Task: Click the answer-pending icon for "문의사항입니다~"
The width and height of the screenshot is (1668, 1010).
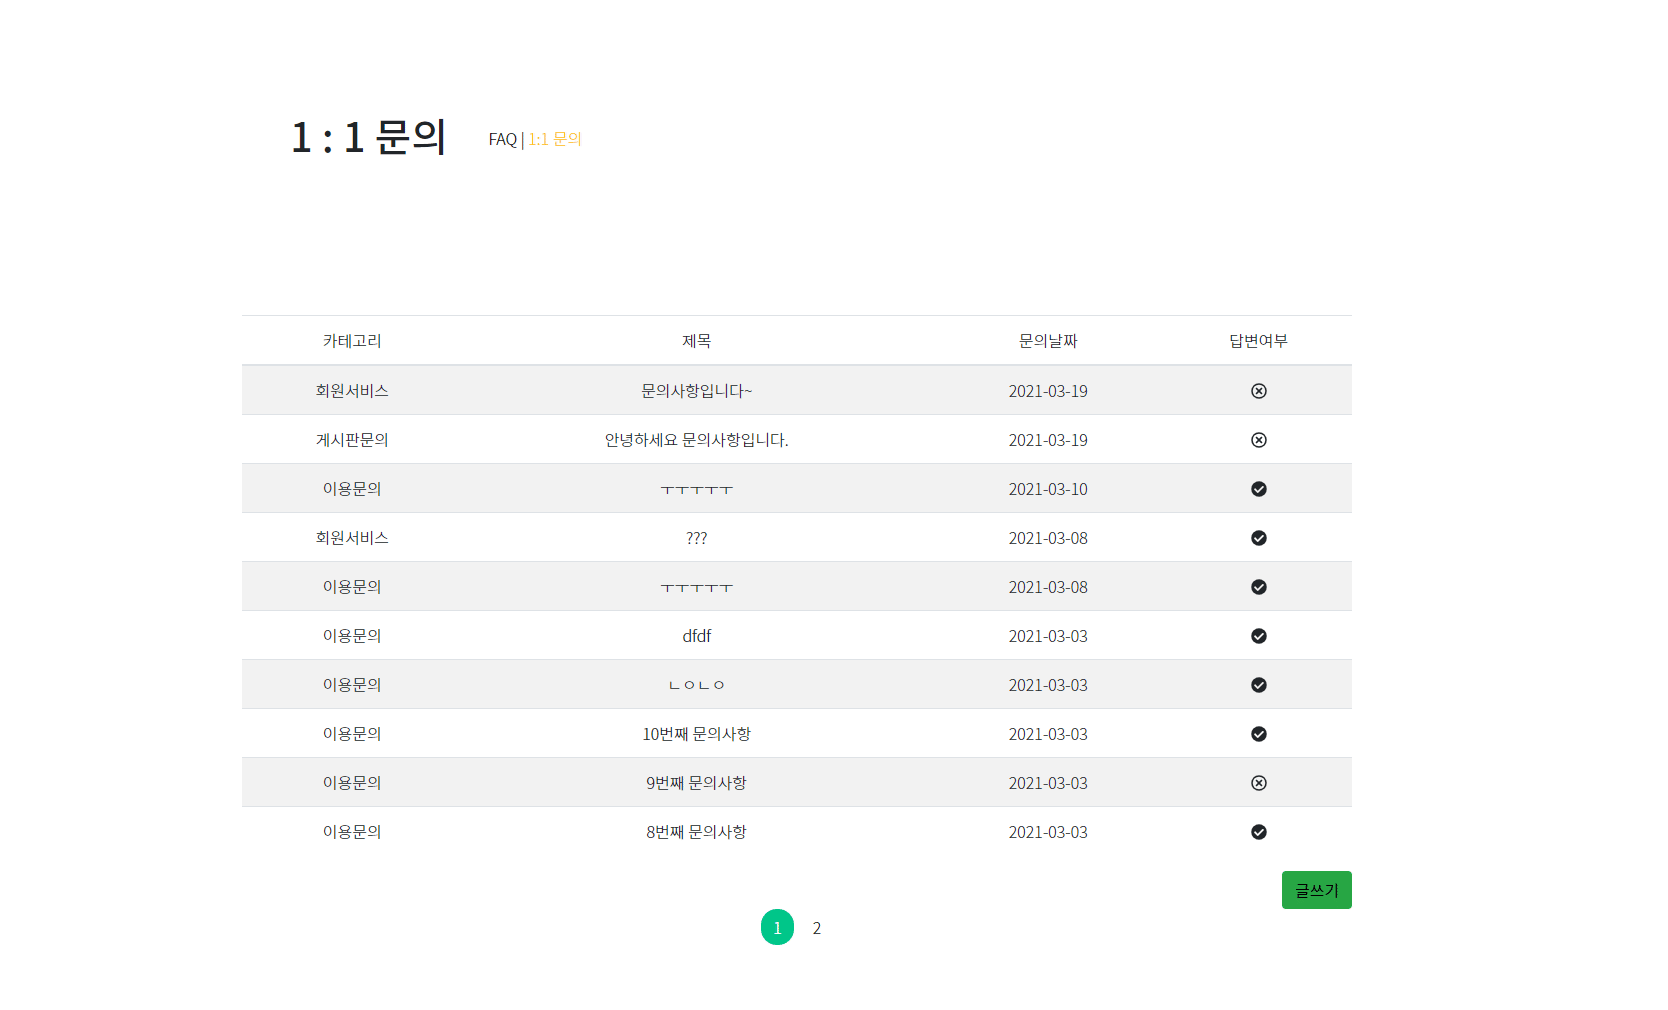Action: point(1258,390)
